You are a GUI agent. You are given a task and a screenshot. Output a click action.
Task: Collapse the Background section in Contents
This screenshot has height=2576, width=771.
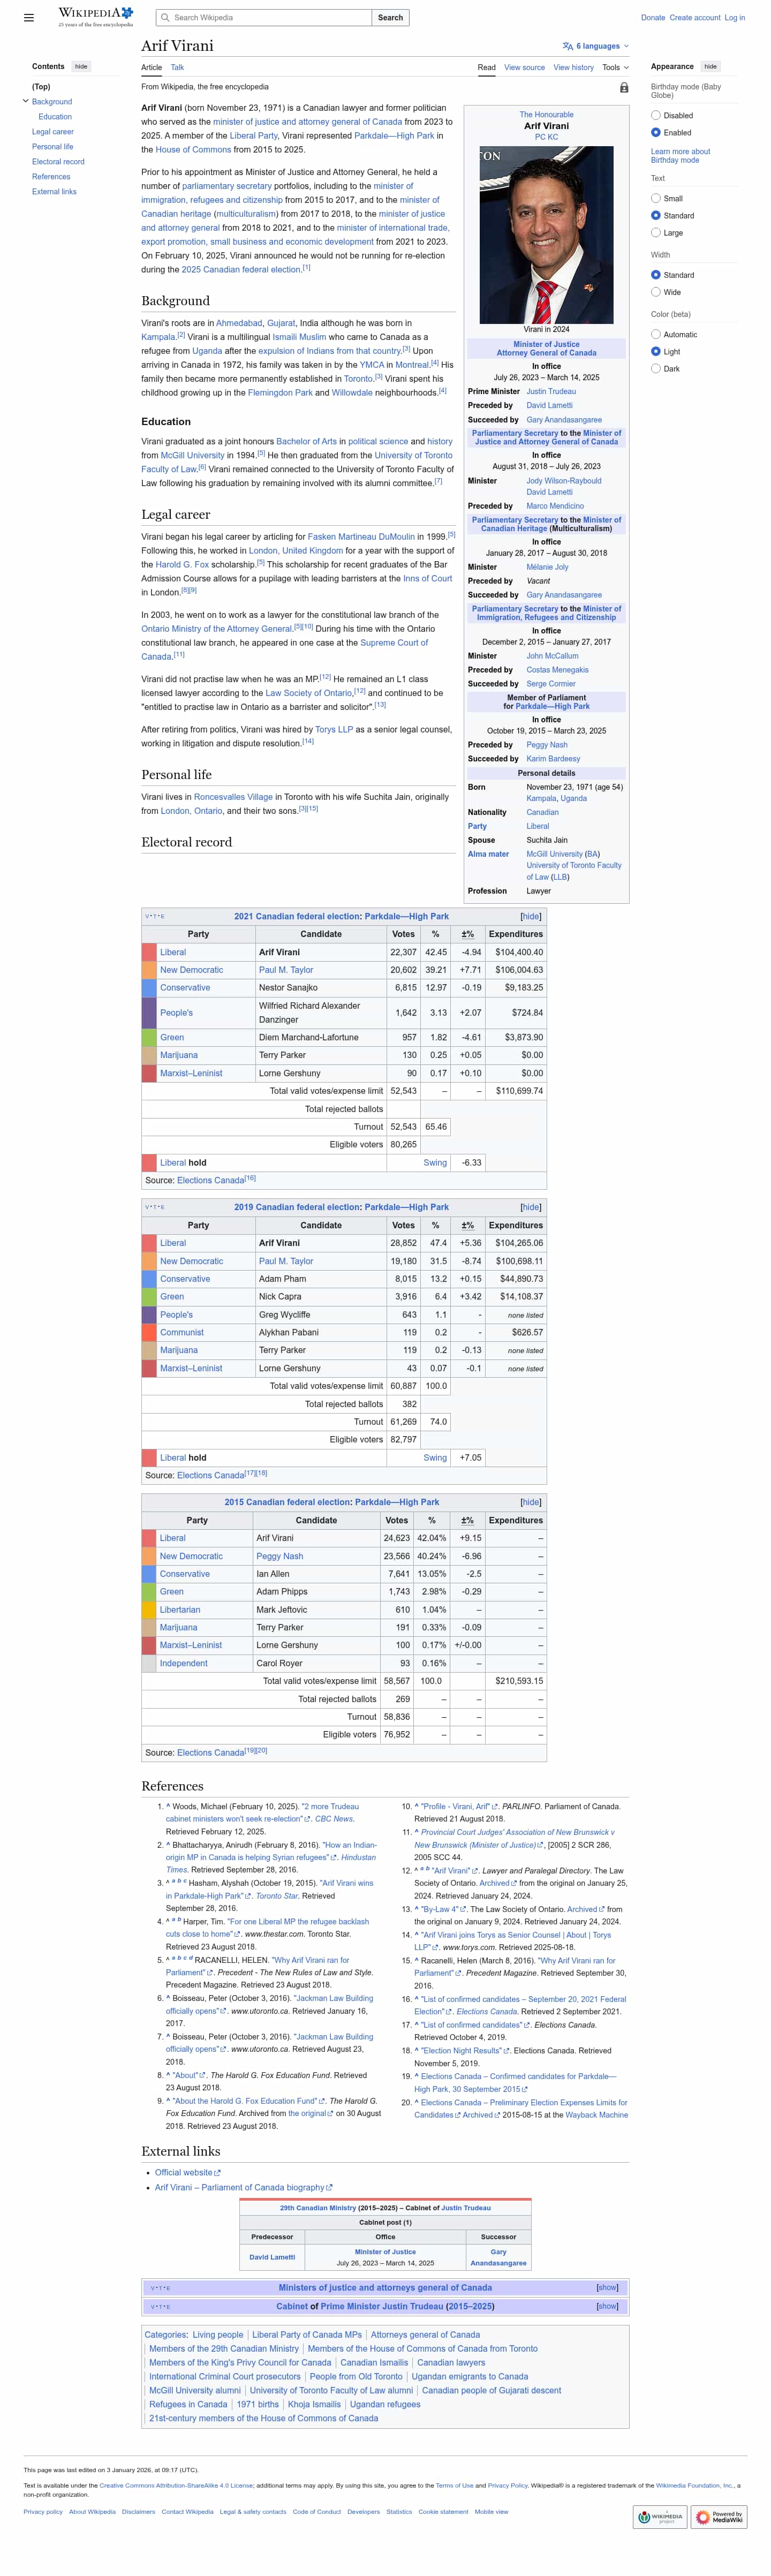coord(26,102)
